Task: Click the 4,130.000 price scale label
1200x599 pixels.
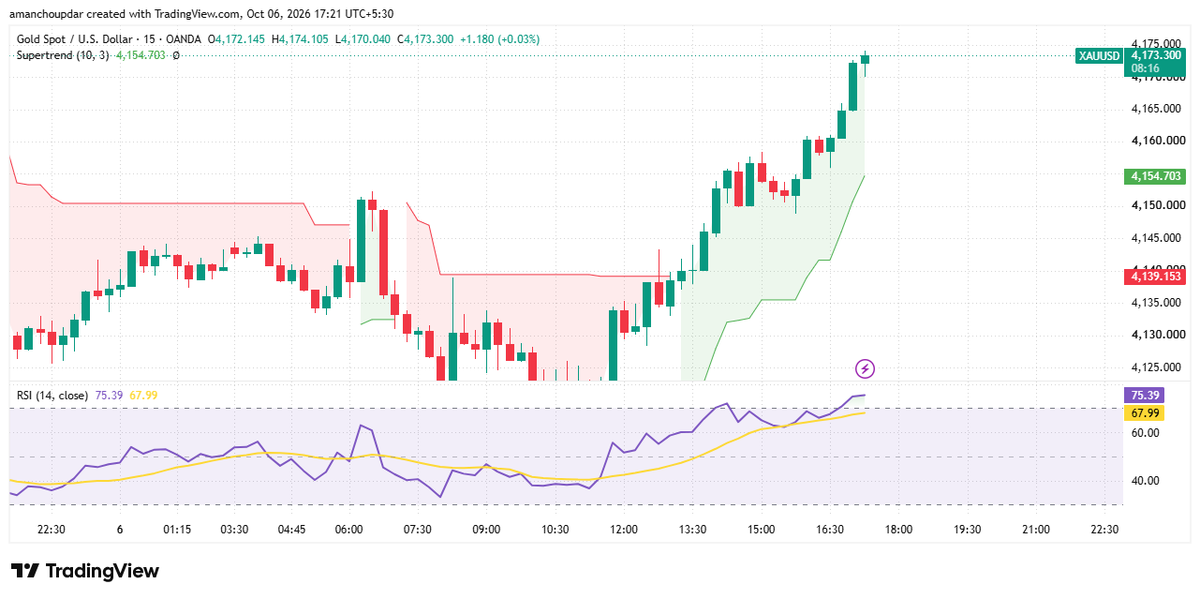Action: pos(1157,334)
